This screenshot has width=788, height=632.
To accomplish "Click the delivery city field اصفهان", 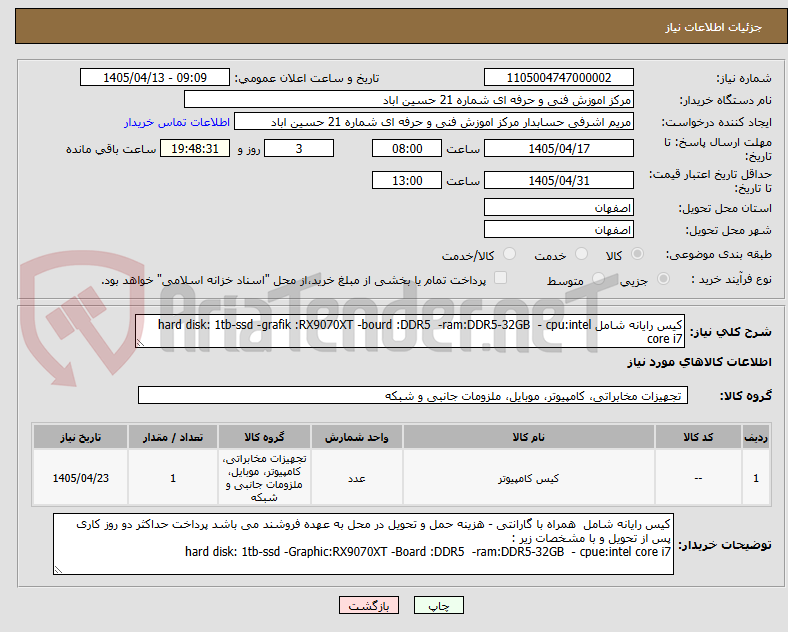I will point(558,230).
